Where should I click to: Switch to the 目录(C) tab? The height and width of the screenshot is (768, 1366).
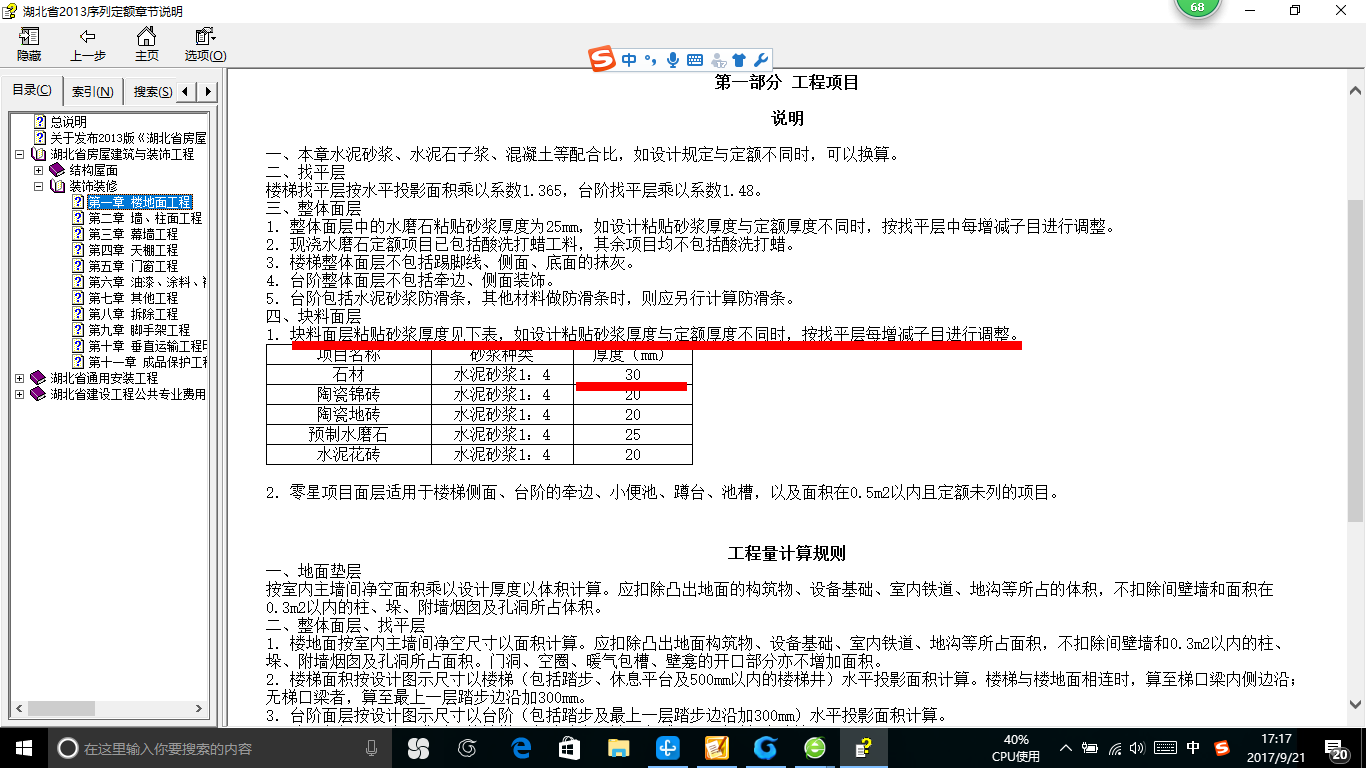click(32, 91)
